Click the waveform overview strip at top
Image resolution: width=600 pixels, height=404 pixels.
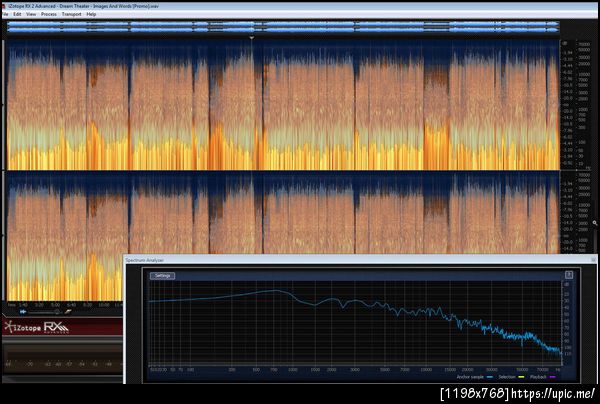pyautogui.click(x=283, y=27)
